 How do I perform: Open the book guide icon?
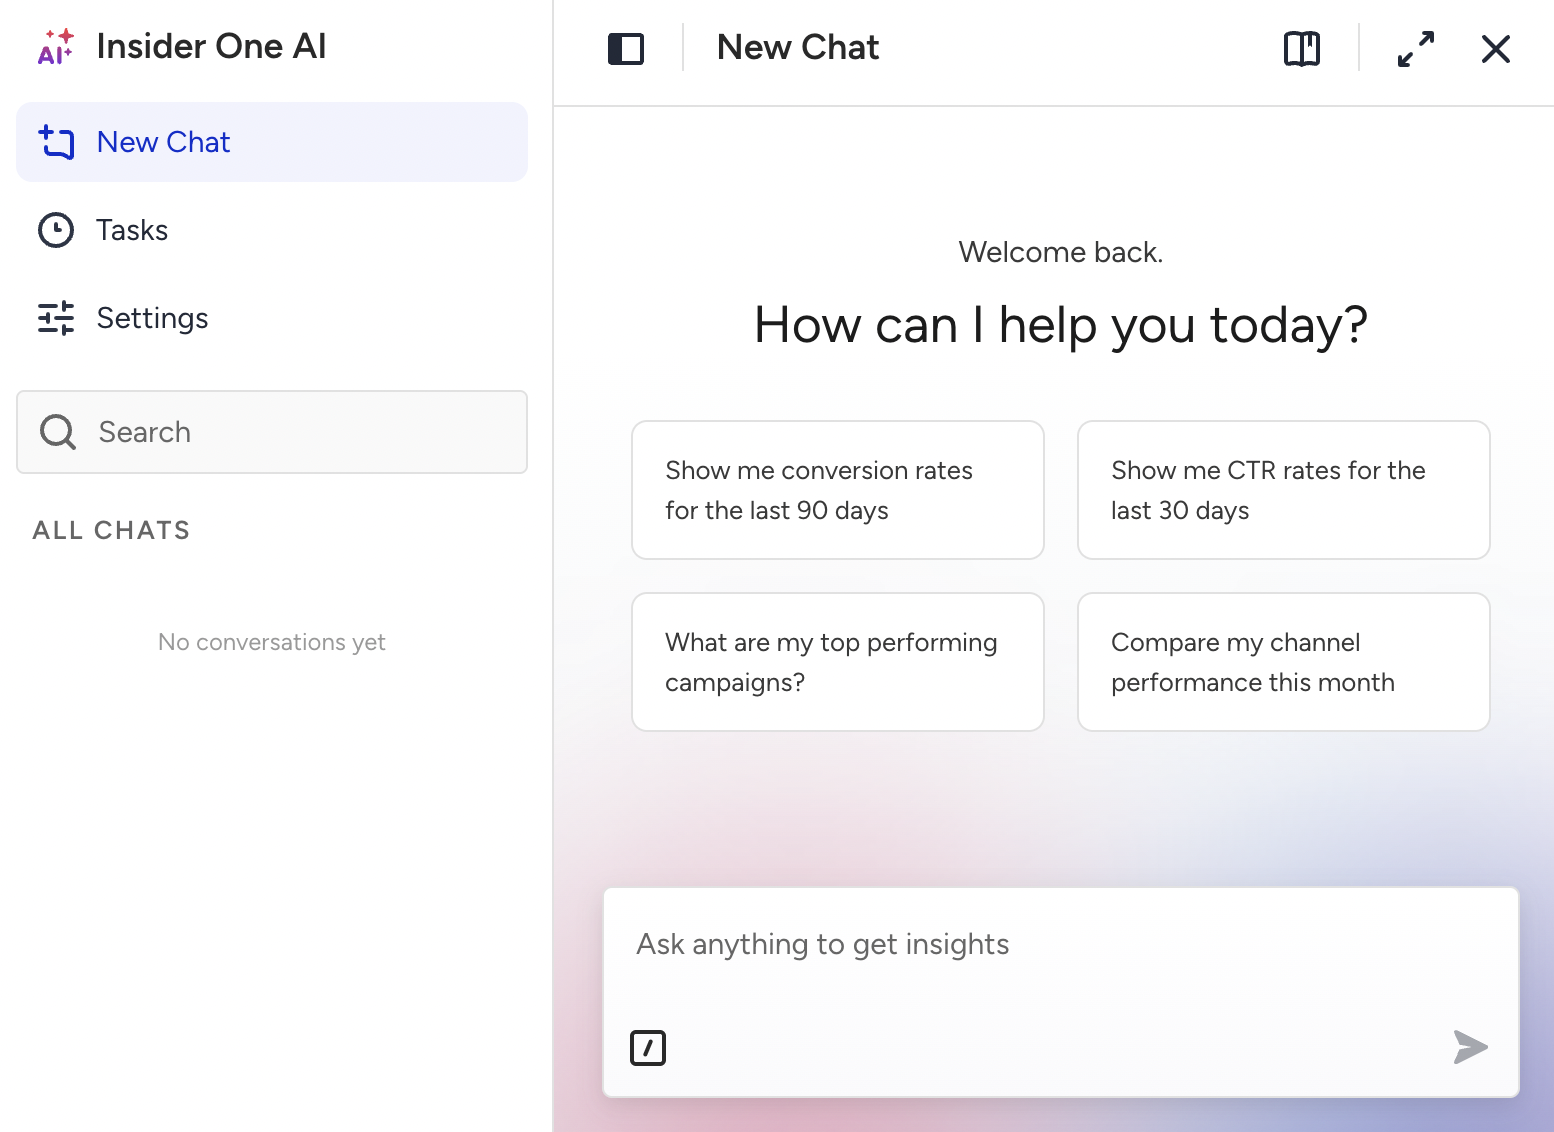coord(1302,48)
